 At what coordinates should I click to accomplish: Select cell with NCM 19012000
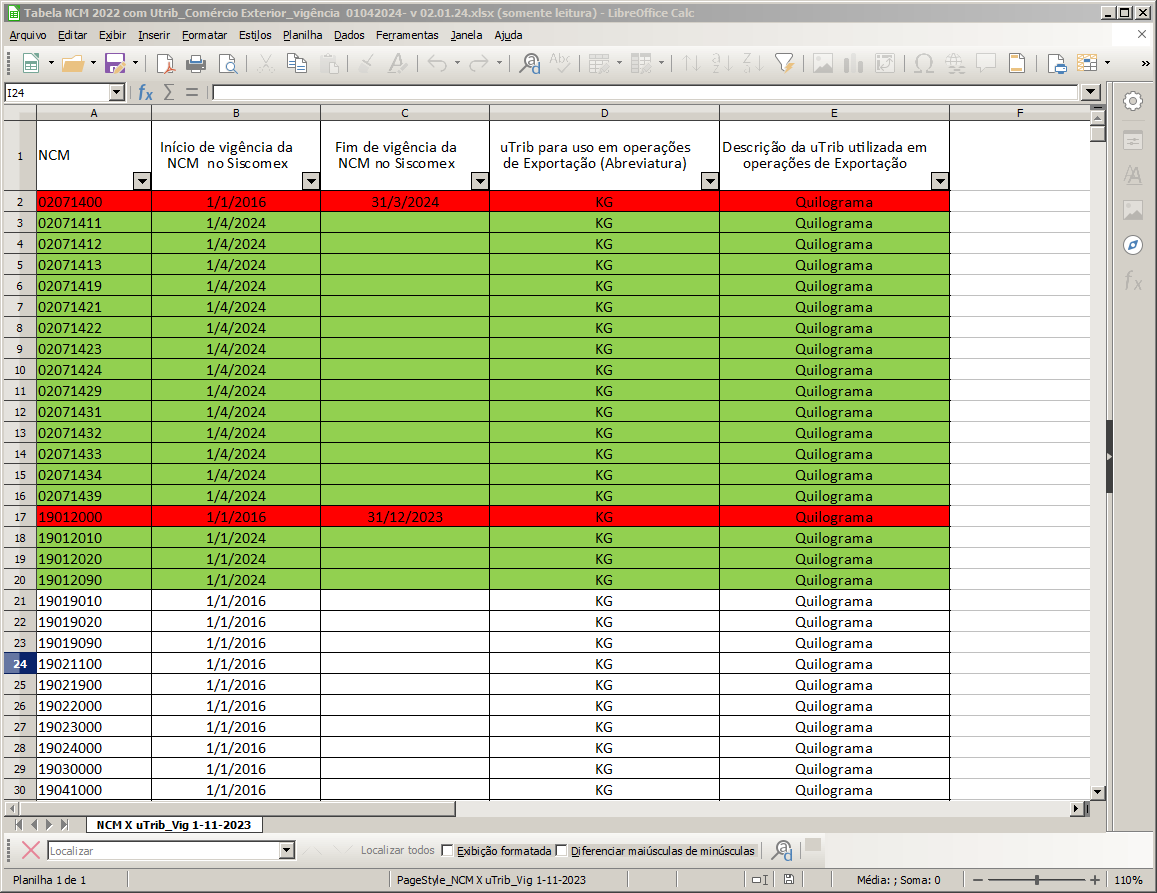click(x=94, y=517)
